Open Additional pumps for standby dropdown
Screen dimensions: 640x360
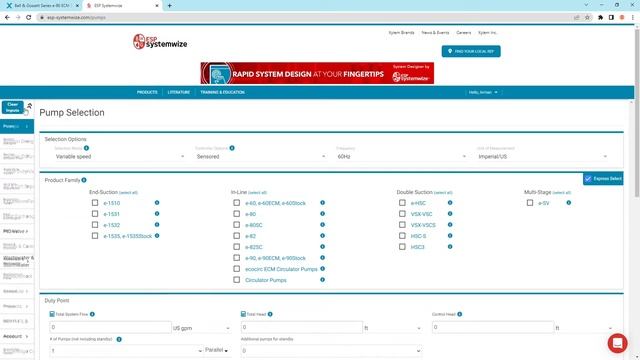(331, 351)
